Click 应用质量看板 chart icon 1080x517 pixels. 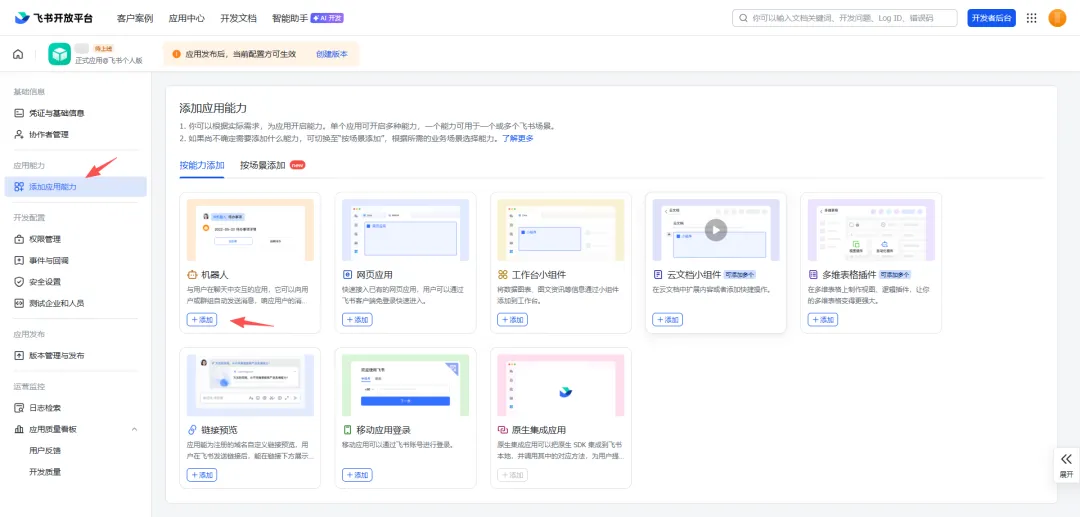pyautogui.click(x=19, y=429)
